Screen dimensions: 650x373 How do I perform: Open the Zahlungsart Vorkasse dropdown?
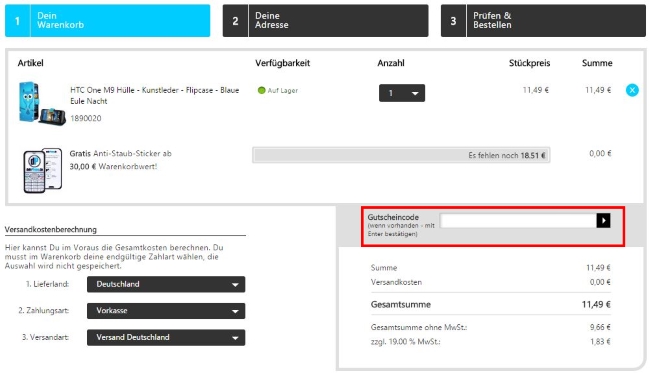166,311
